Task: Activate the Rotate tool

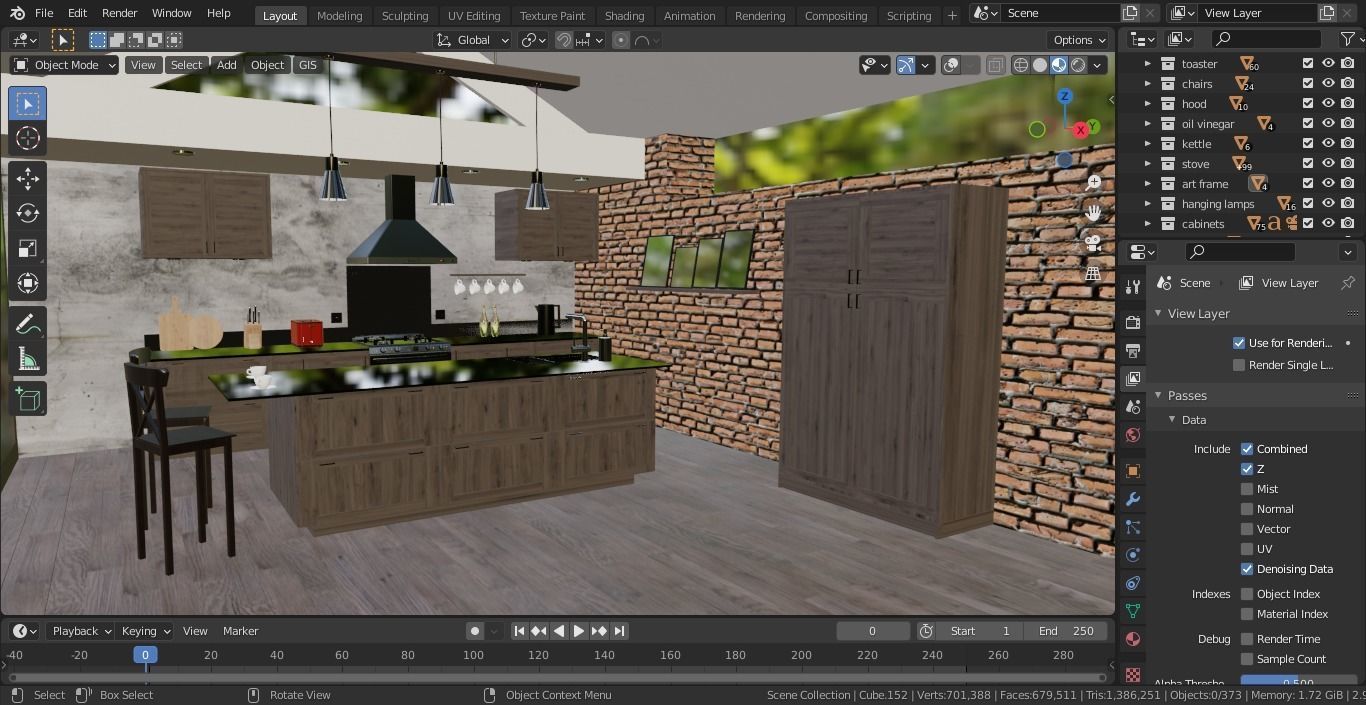Action: (28, 213)
